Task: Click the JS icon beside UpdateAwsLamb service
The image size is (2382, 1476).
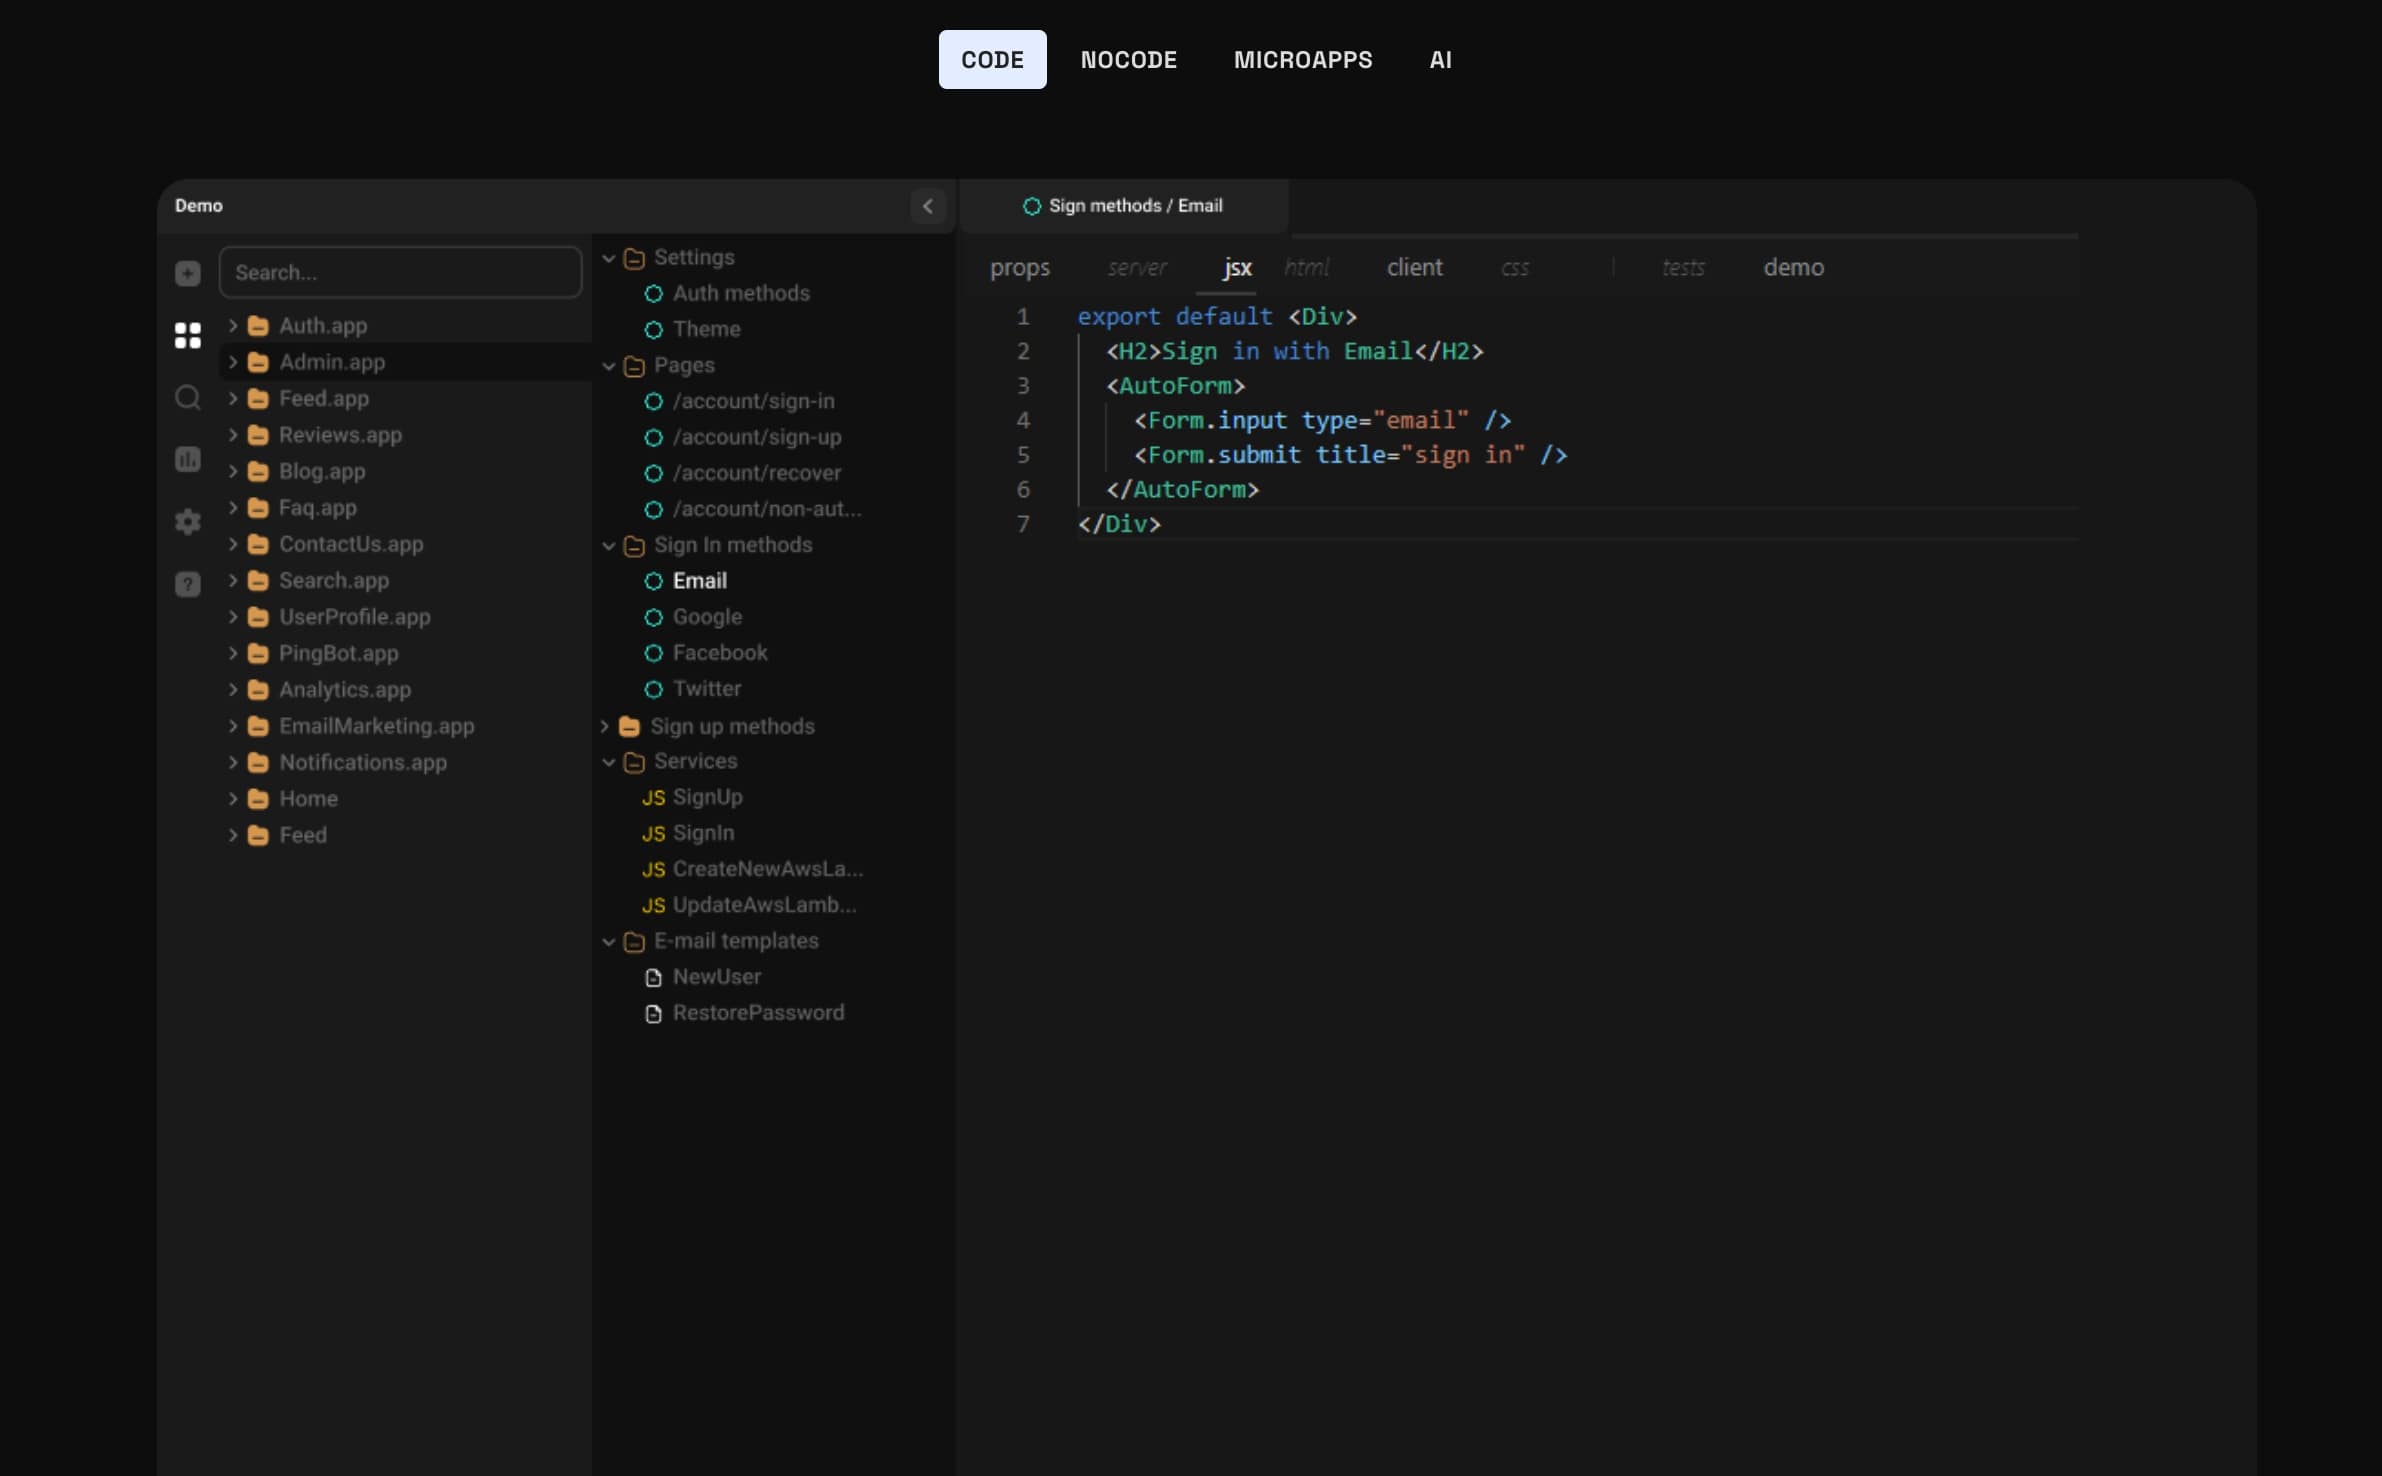Action: point(655,905)
